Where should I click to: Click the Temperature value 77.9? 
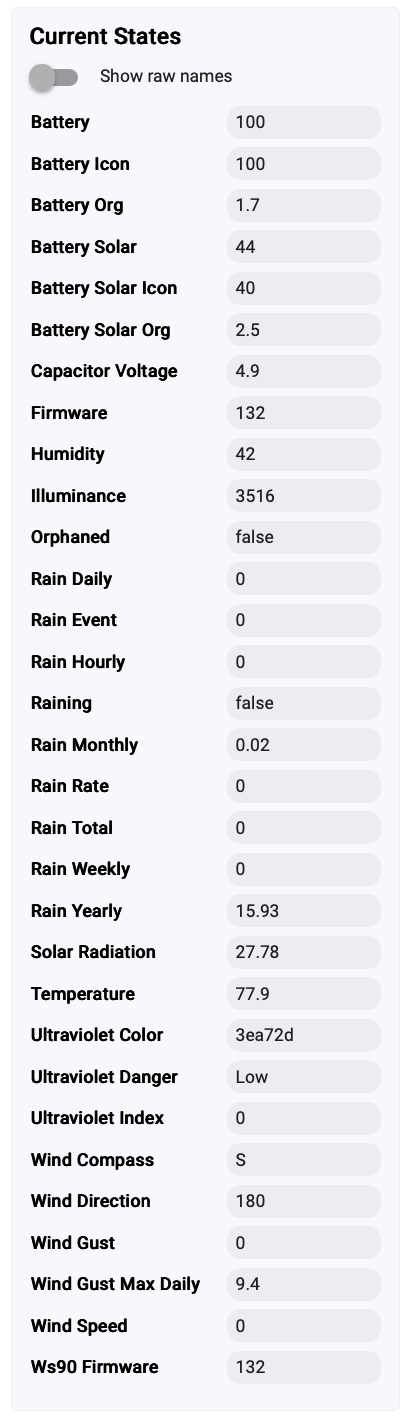[x=304, y=994]
